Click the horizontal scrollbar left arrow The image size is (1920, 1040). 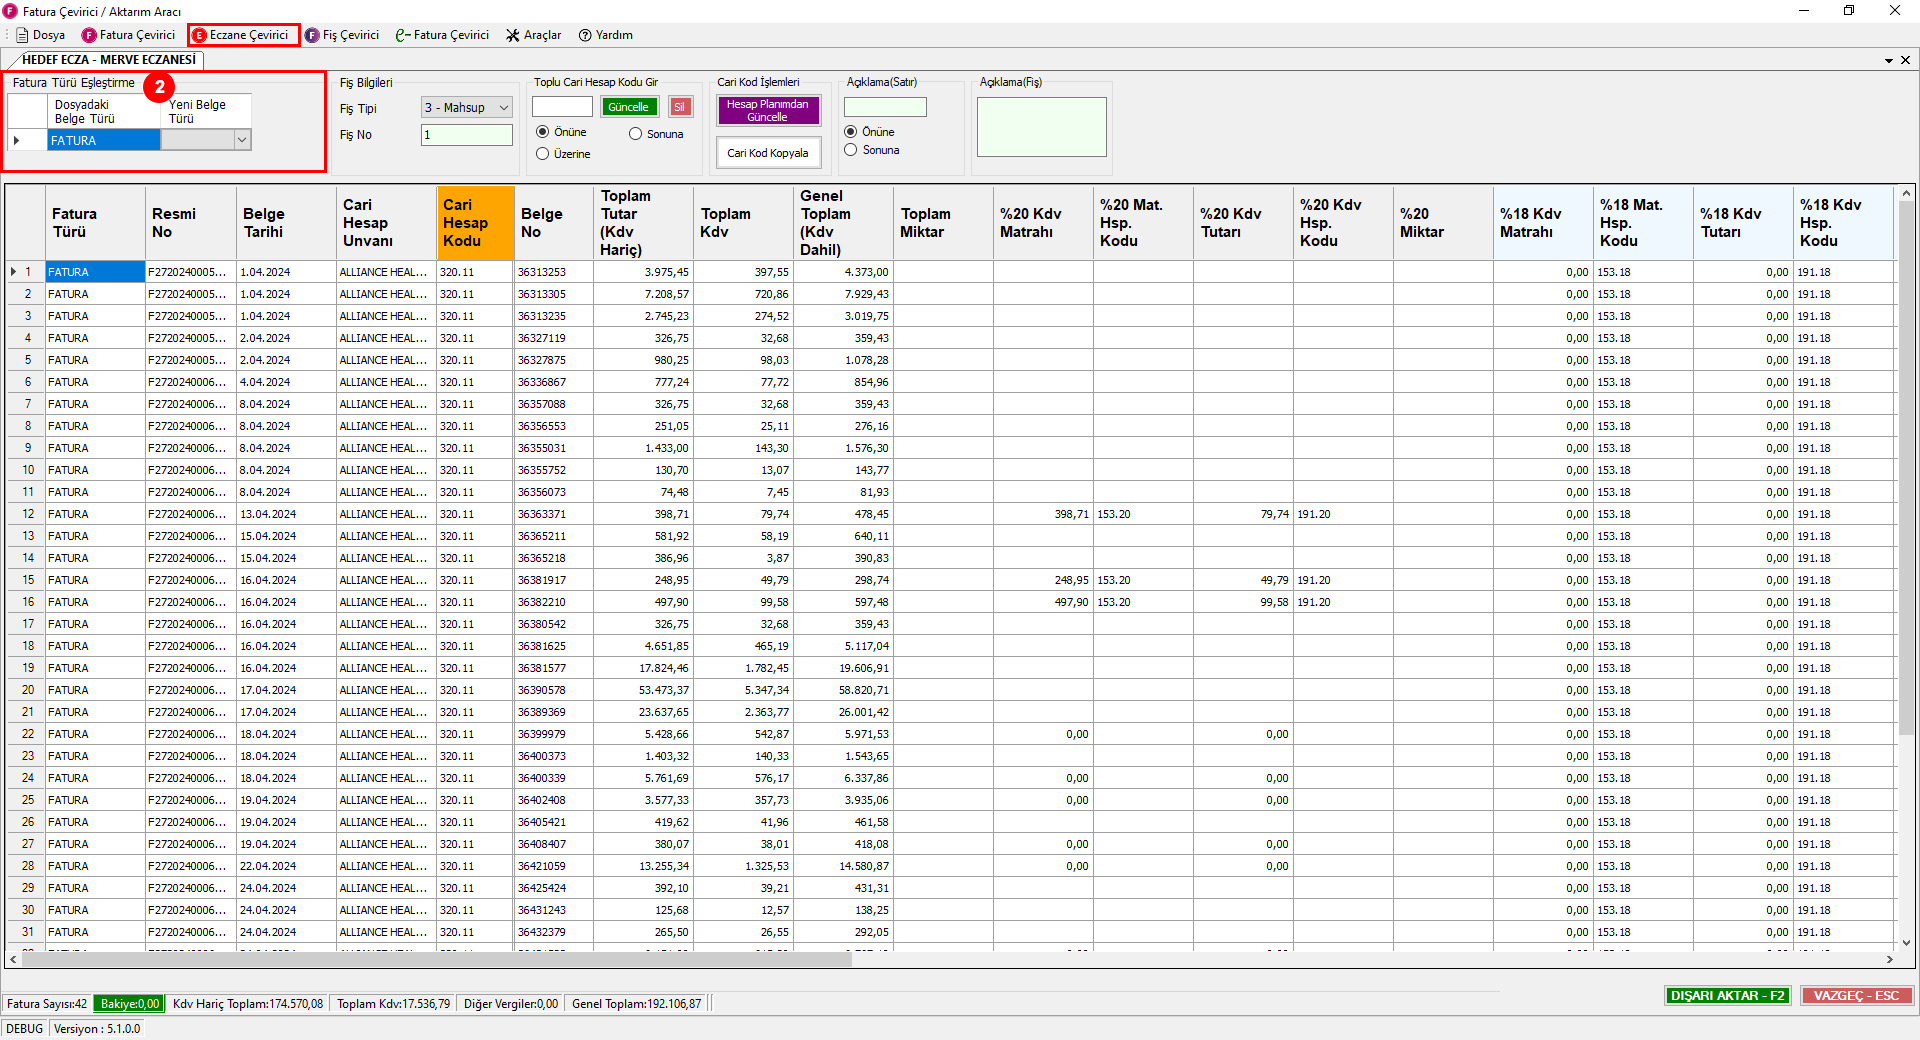click(x=13, y=959)
